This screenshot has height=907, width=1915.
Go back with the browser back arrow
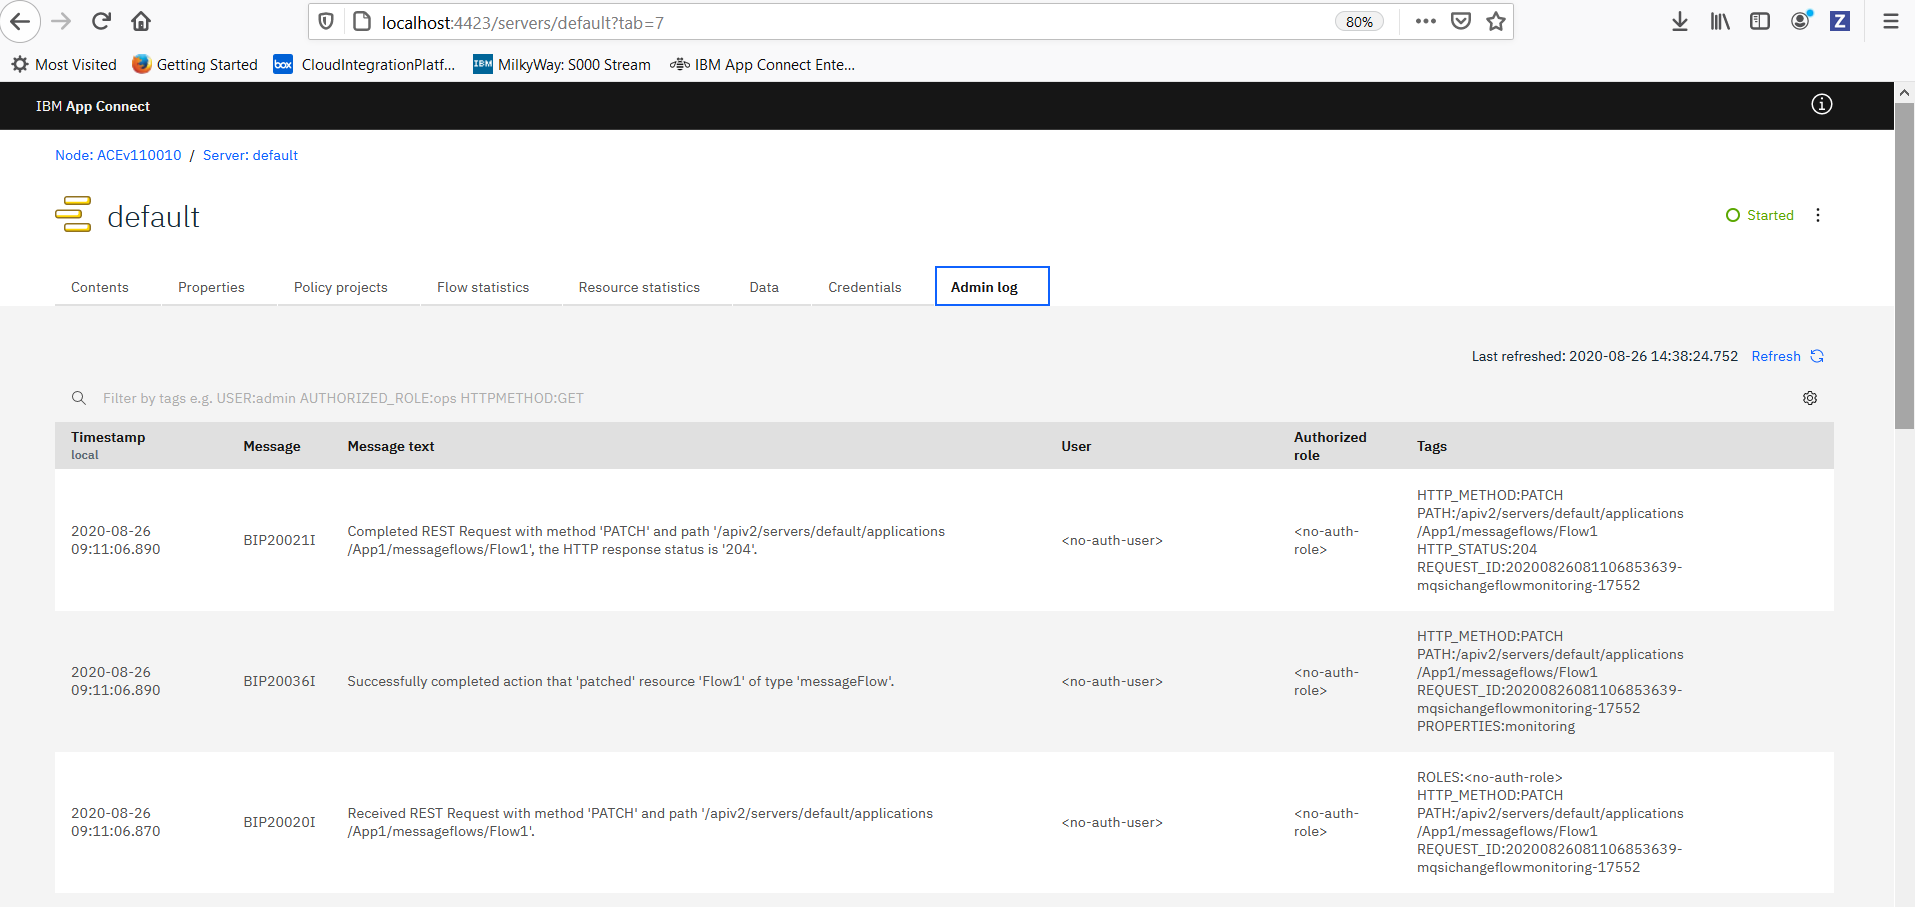click(x=20, y=21)
